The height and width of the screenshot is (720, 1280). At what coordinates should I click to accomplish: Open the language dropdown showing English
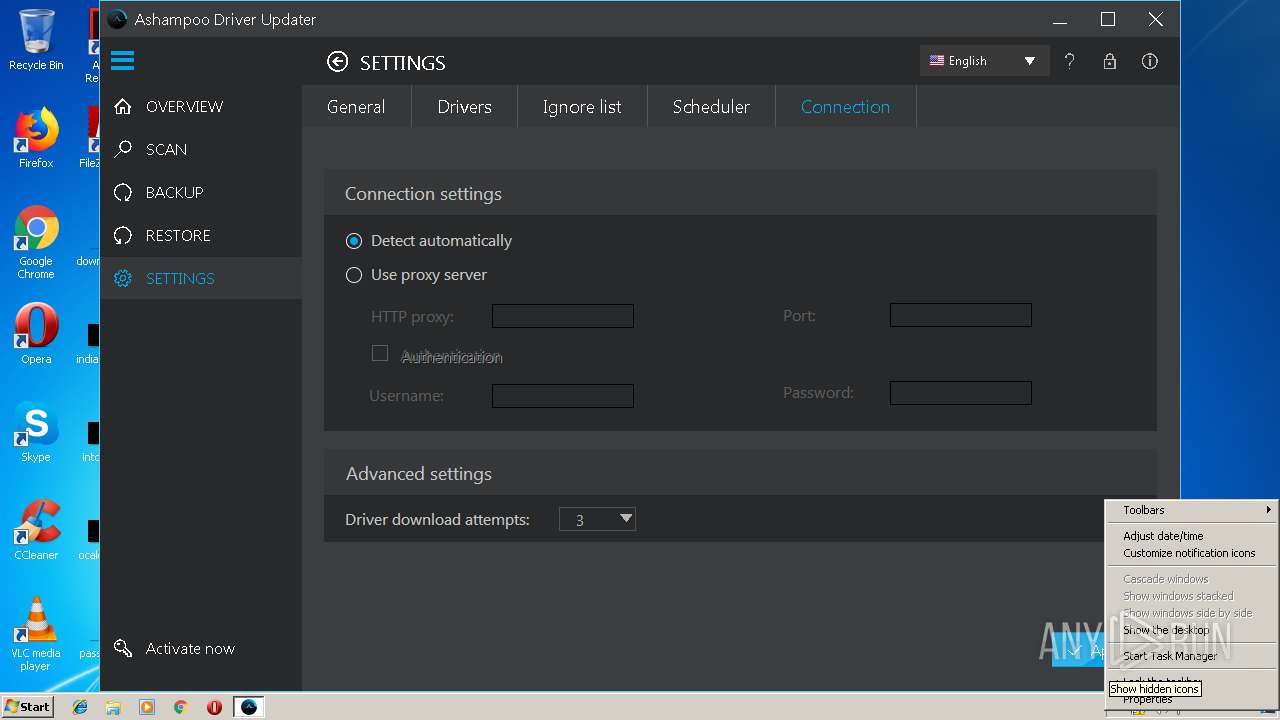(984, 61)
